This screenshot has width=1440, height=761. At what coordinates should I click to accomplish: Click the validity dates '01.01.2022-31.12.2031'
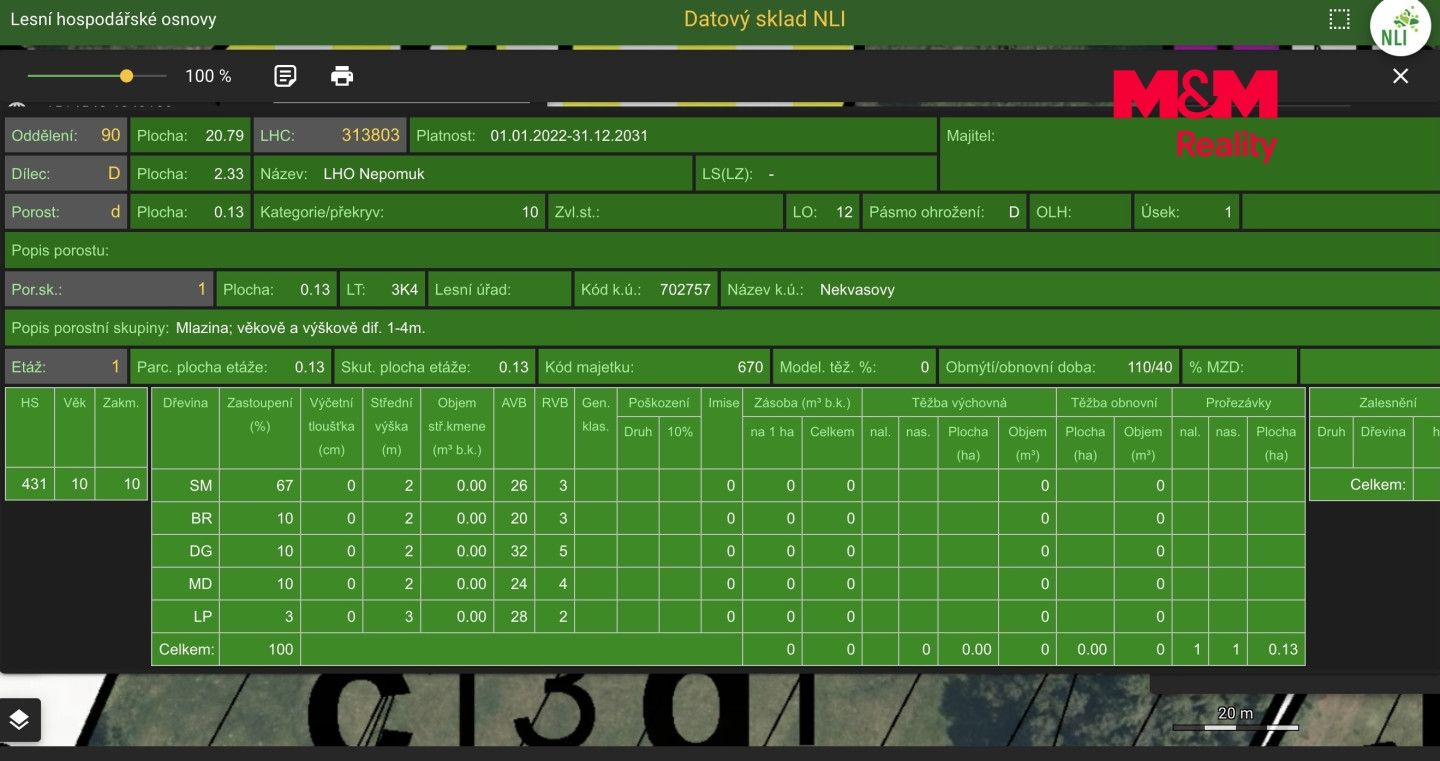point(569,135)
